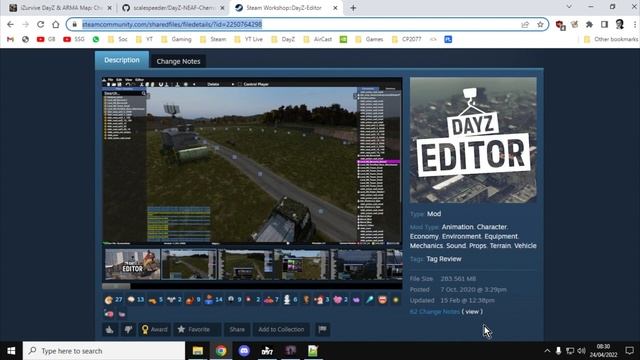Expand the Steam bookmarks folder

coord(213,39)
